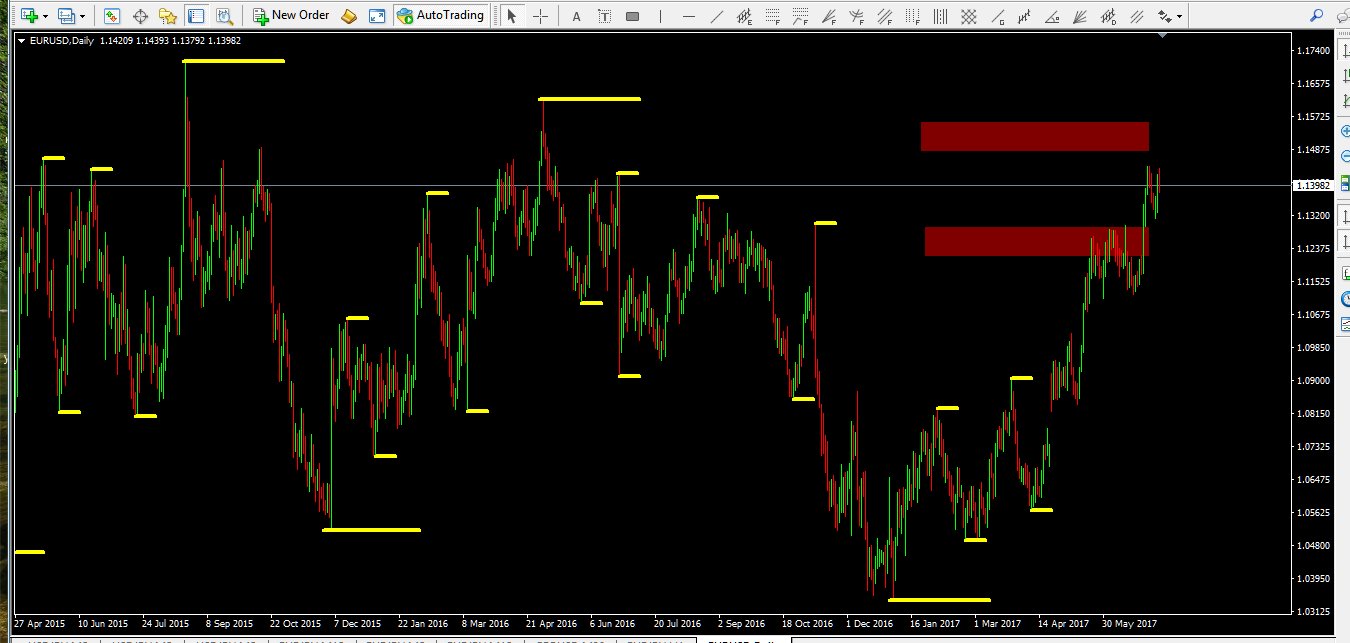Image resolution: width=1350 pixels, height=643 pixels.
Task: Select the highest yellow line near 1.17400
Action: click(234, 61)
